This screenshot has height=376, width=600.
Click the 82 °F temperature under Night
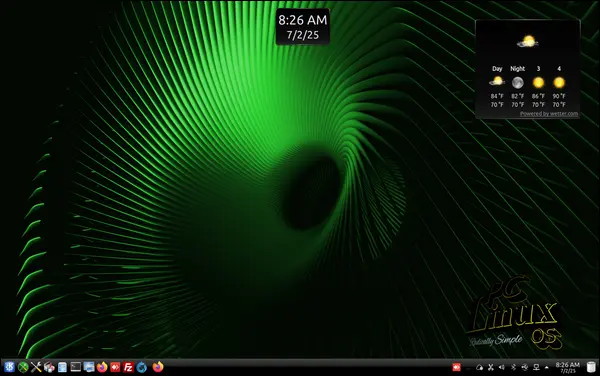518,96
